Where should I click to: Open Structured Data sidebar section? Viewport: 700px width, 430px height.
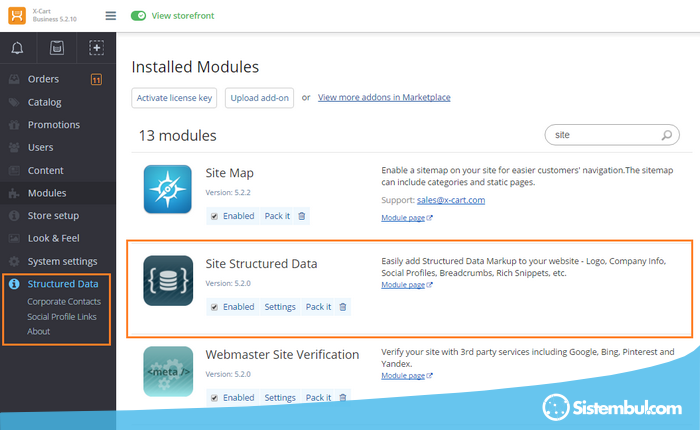tap(63, 284)
